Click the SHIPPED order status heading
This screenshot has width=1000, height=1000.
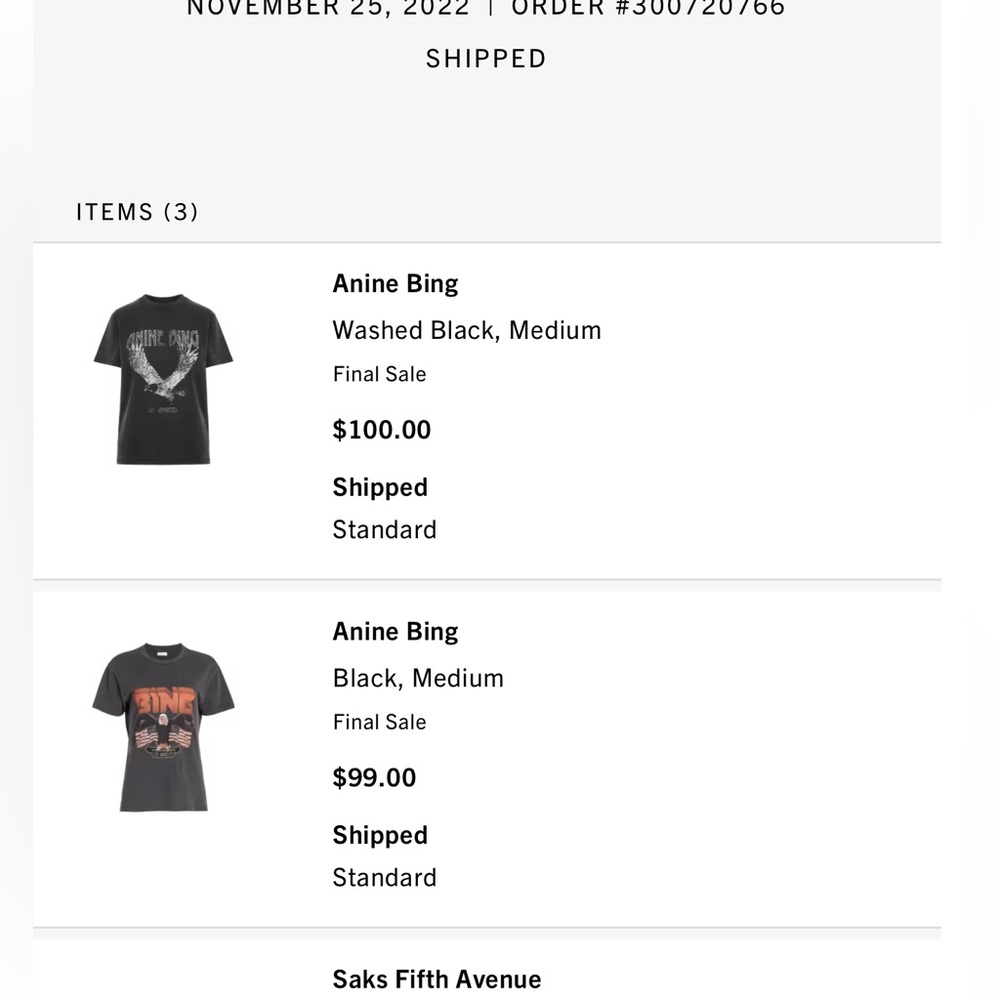pos(486,59)
